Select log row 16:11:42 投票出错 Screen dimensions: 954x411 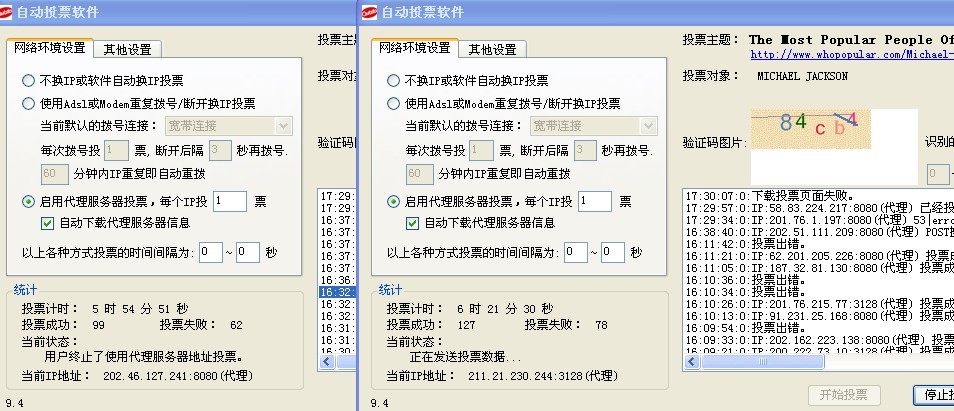(x=818, y=244)
